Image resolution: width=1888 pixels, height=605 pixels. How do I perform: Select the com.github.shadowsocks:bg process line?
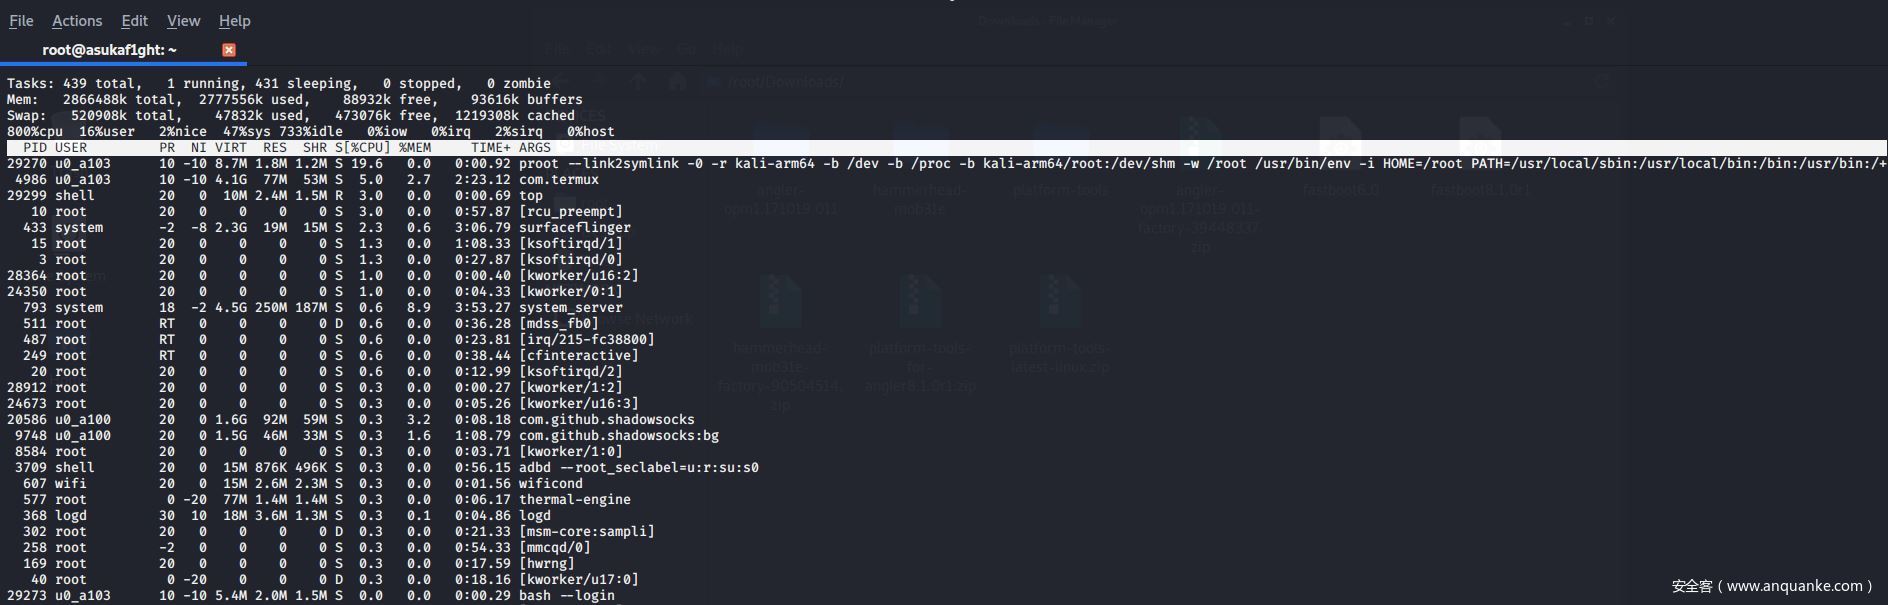(618, 436)
